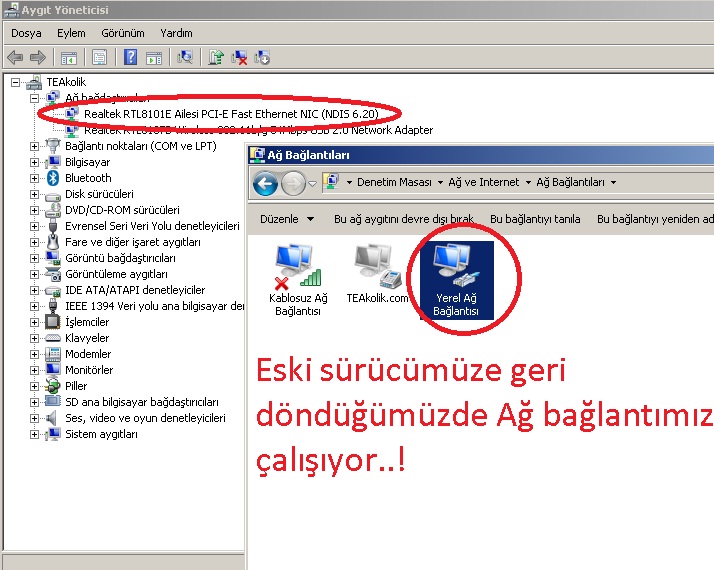Click the Scan for hardware changes icon

[184, 57]
